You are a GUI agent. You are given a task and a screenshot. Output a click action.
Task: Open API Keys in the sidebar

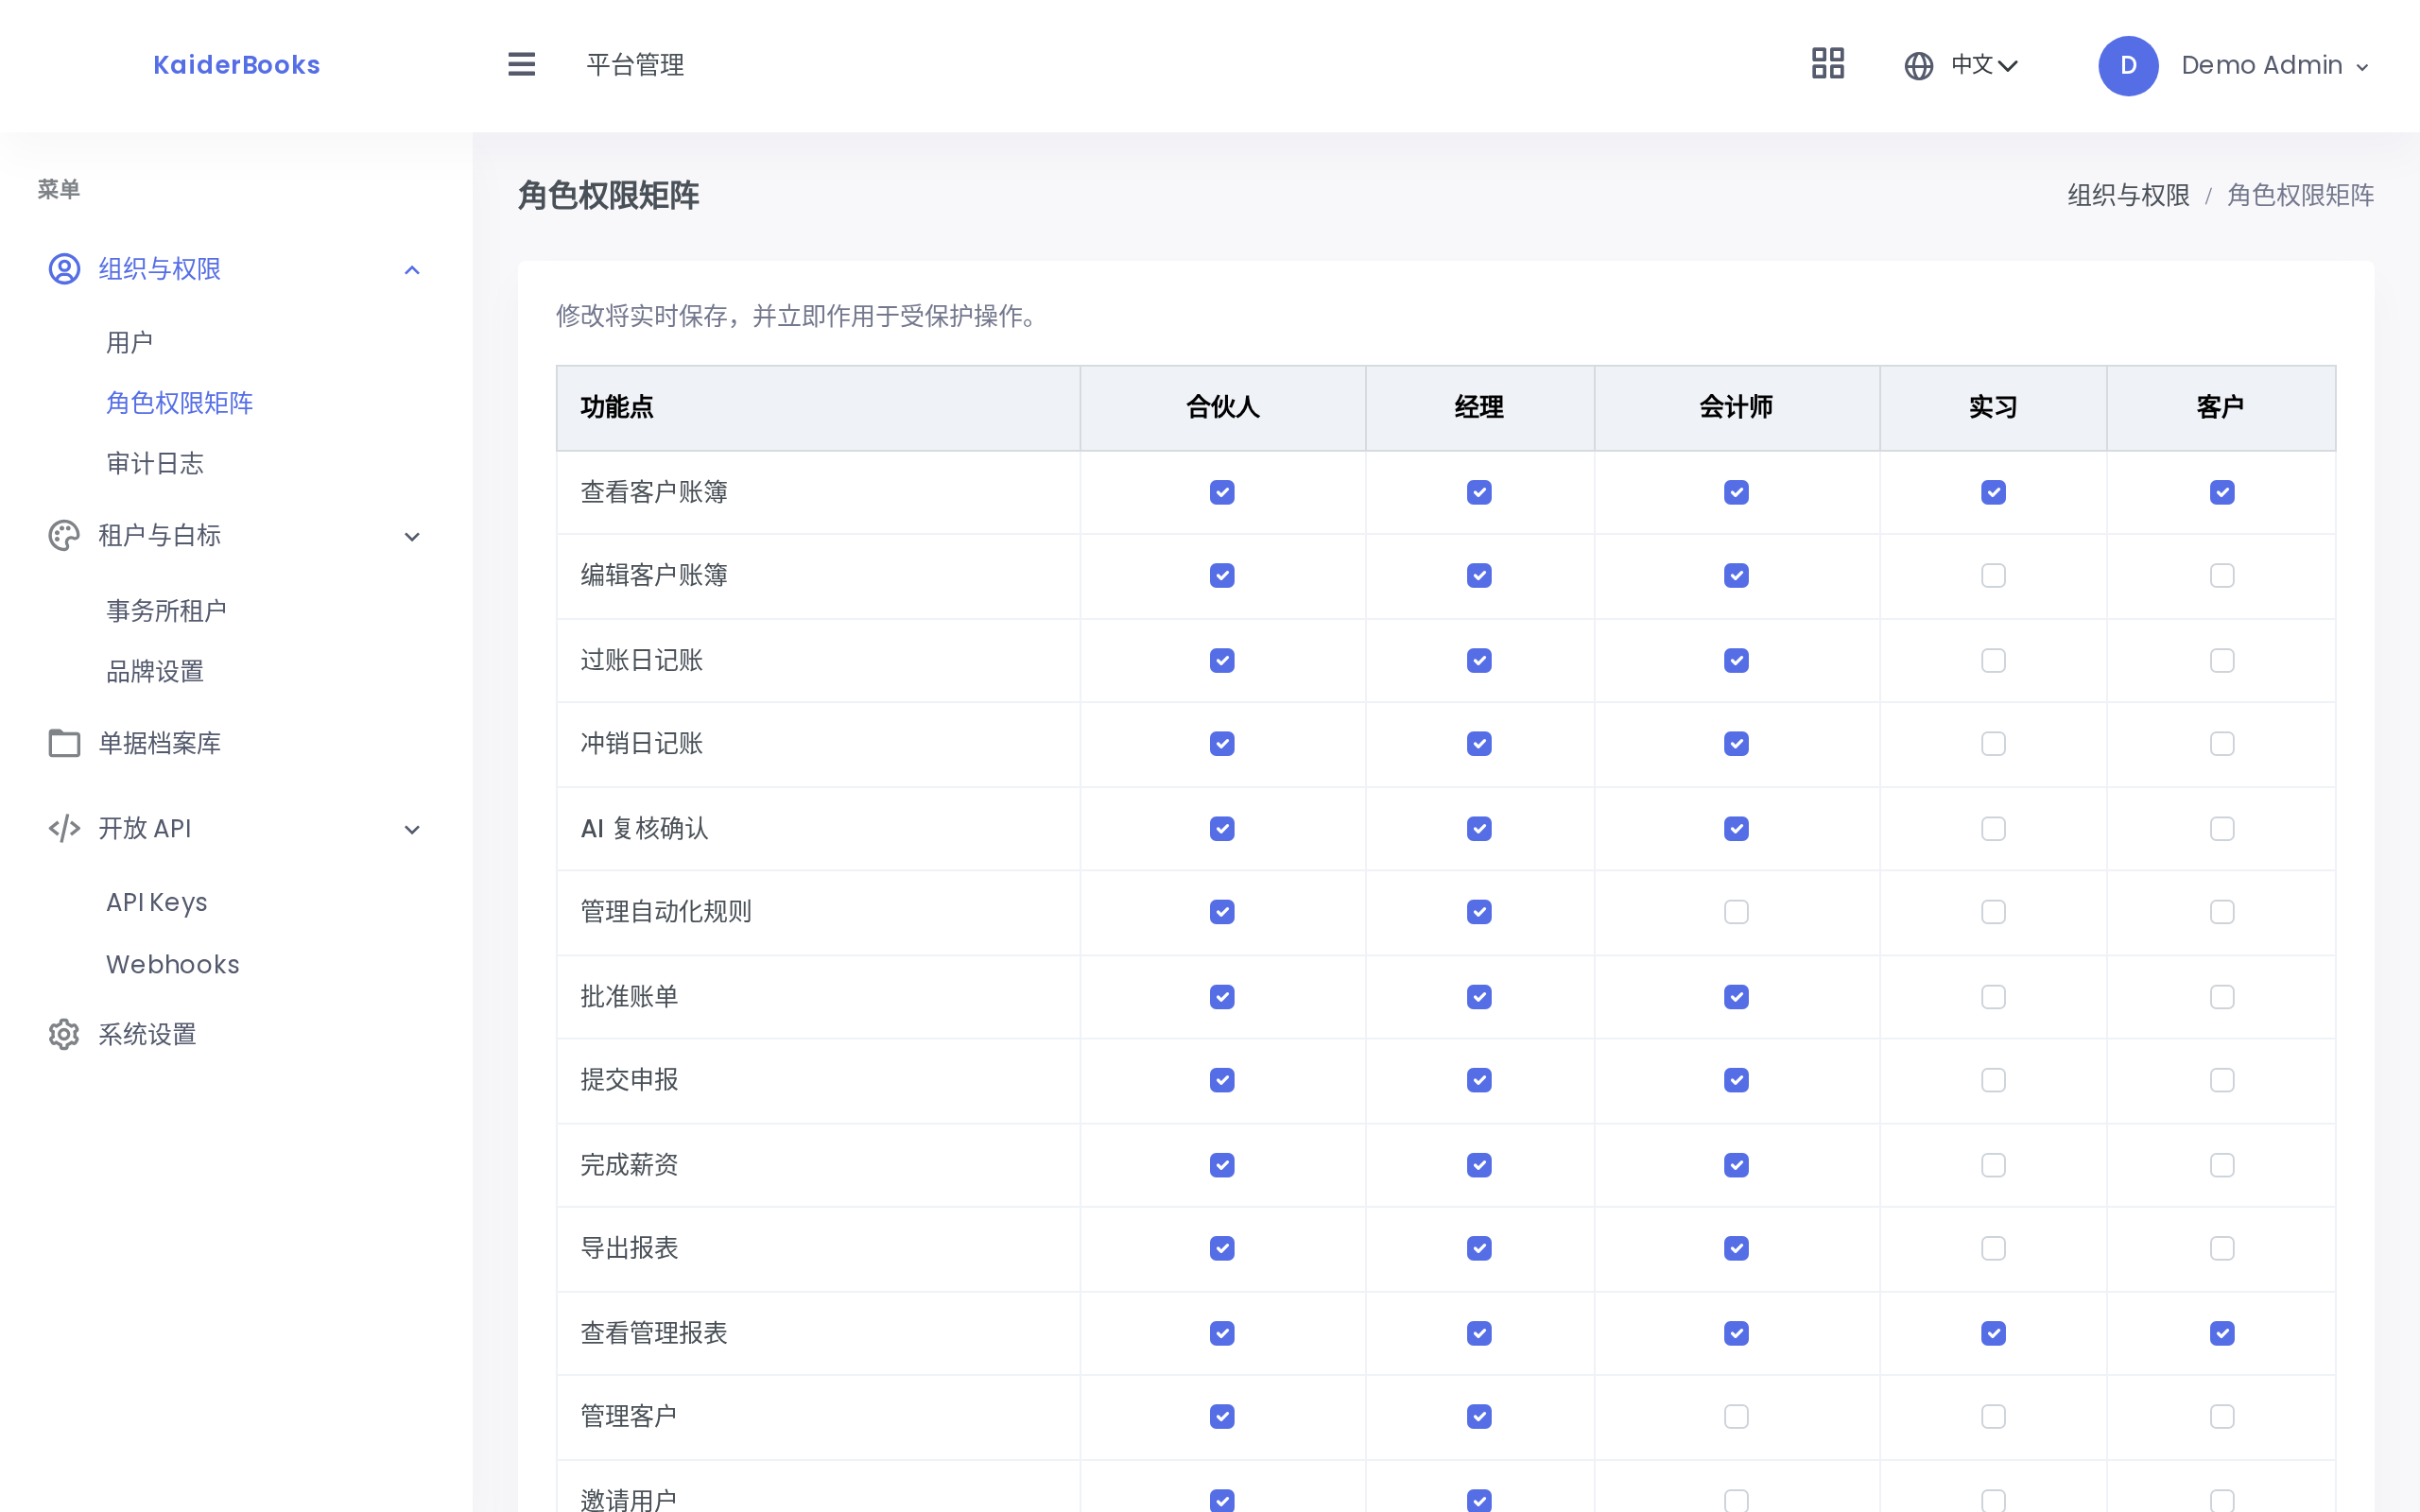(157, 903)
